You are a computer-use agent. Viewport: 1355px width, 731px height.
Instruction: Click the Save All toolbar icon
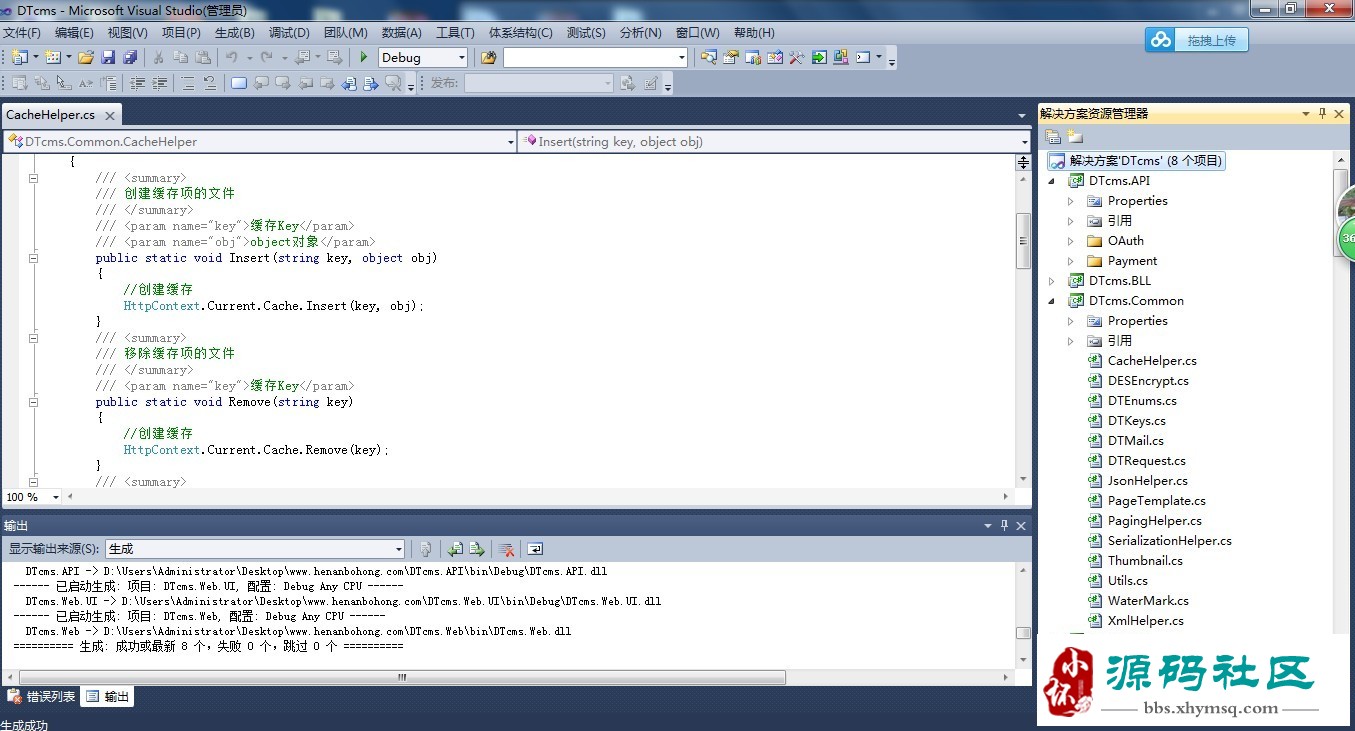click(x=130, y=57)
